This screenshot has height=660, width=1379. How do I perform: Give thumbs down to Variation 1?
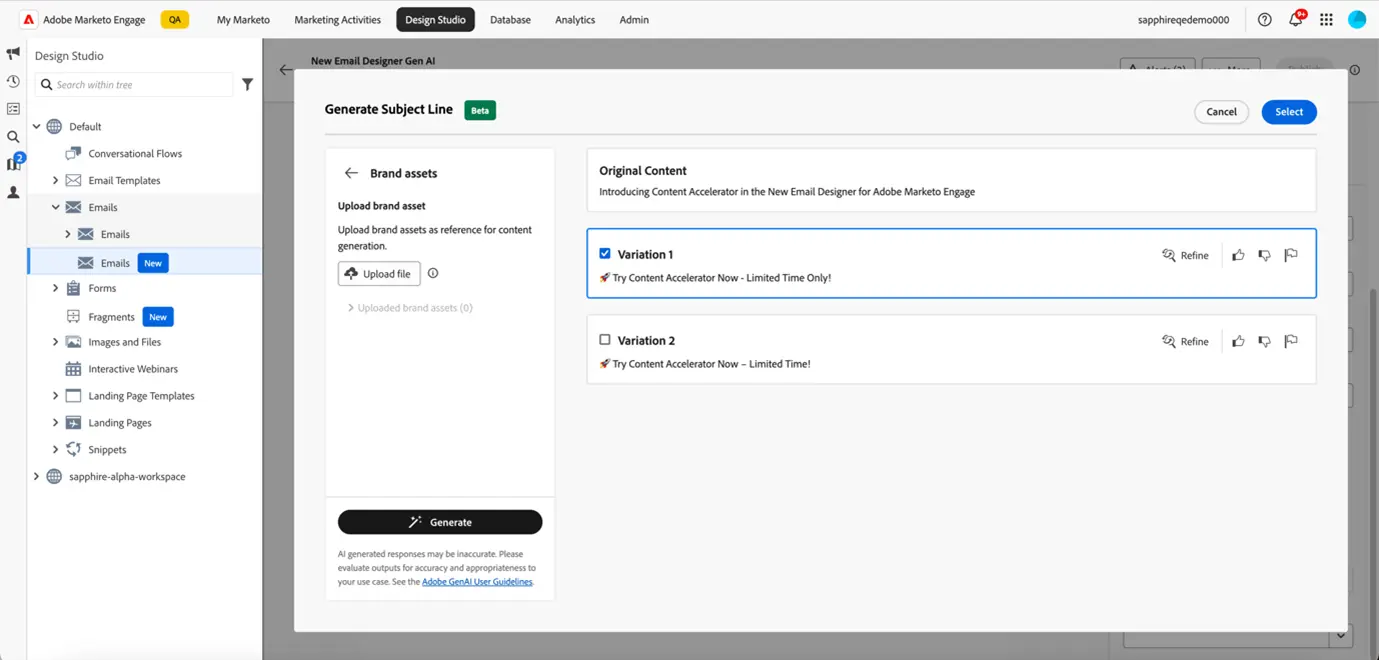pos(1264,255)
